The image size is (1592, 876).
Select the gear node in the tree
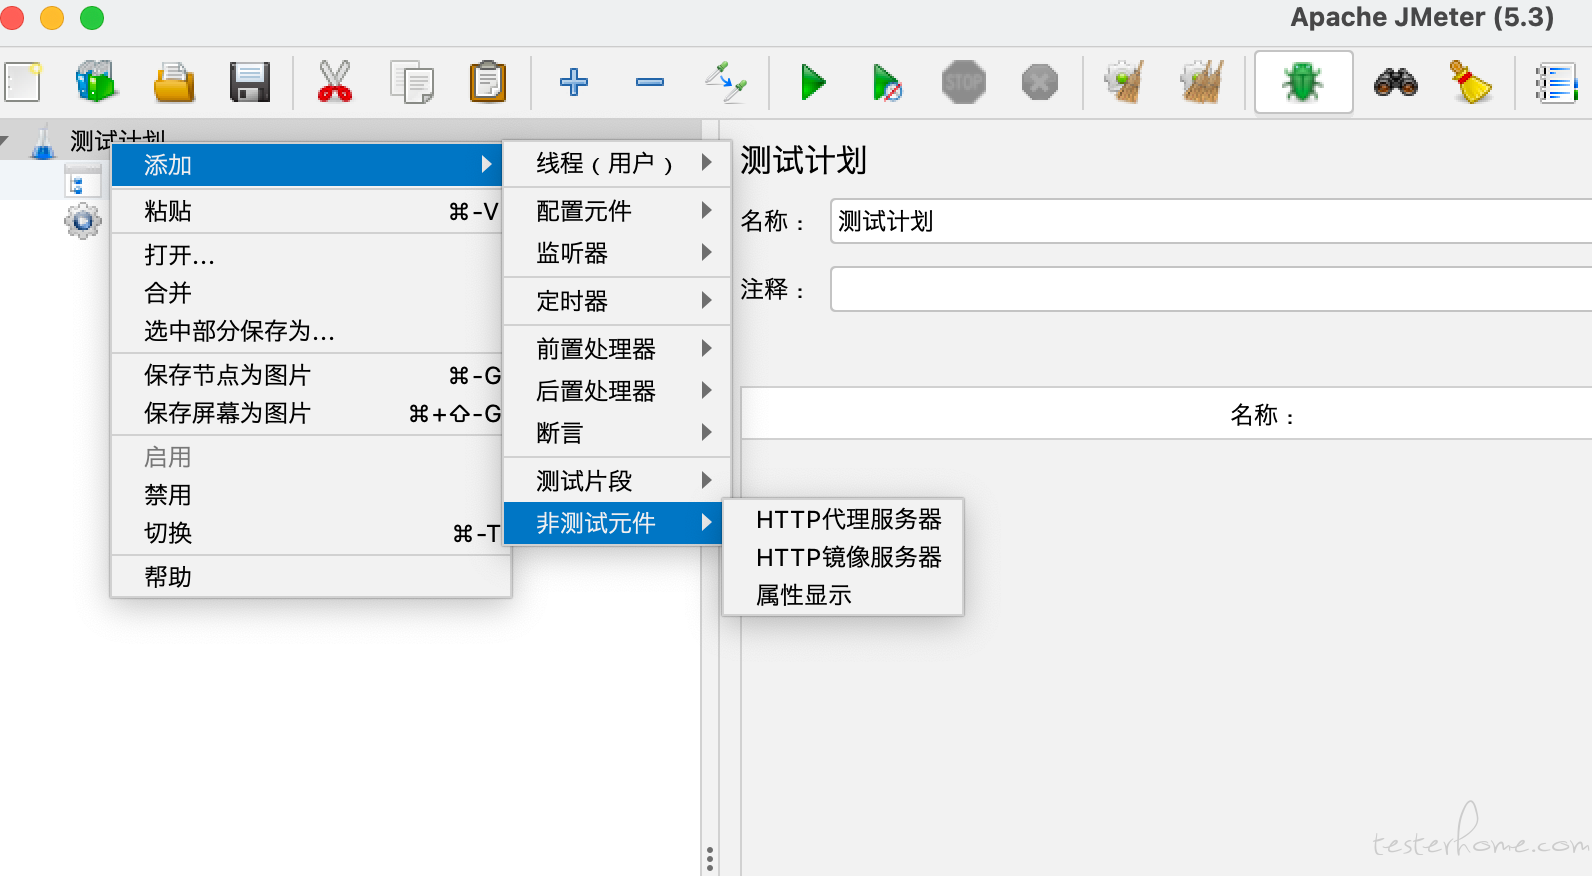83,221
